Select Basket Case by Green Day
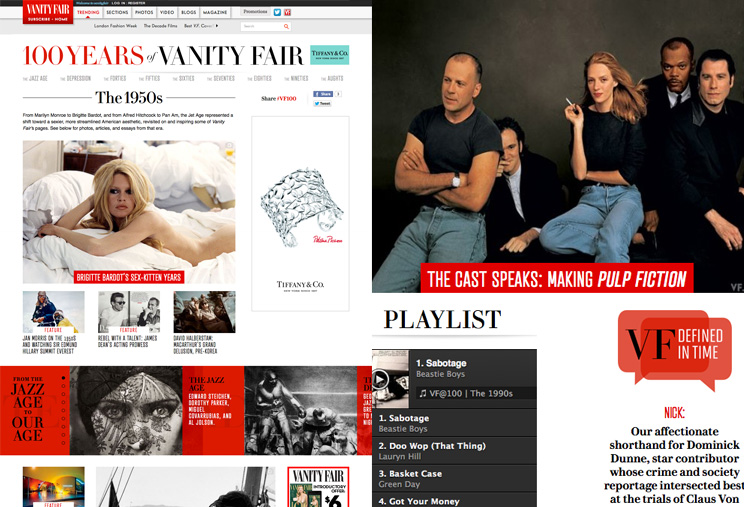744x507 pixels. coord(454,479)
